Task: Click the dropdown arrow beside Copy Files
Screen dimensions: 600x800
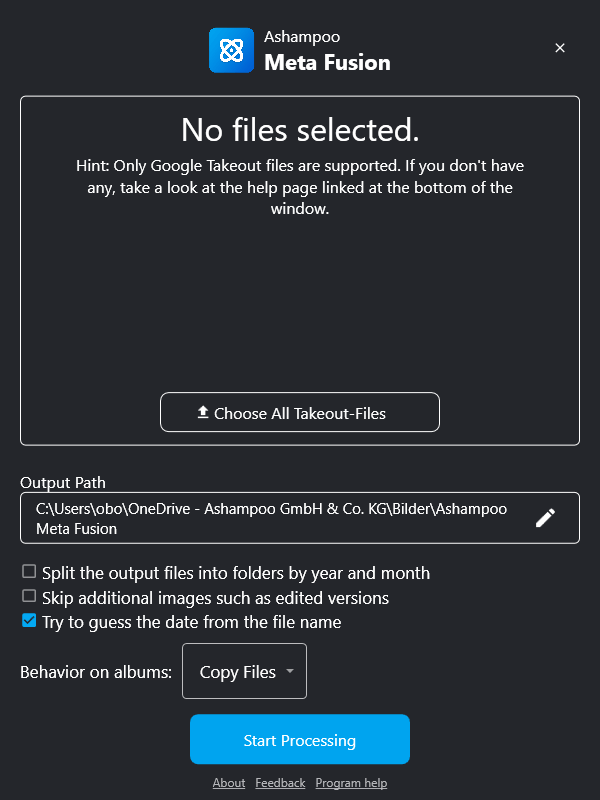Action: pos(290,671)
